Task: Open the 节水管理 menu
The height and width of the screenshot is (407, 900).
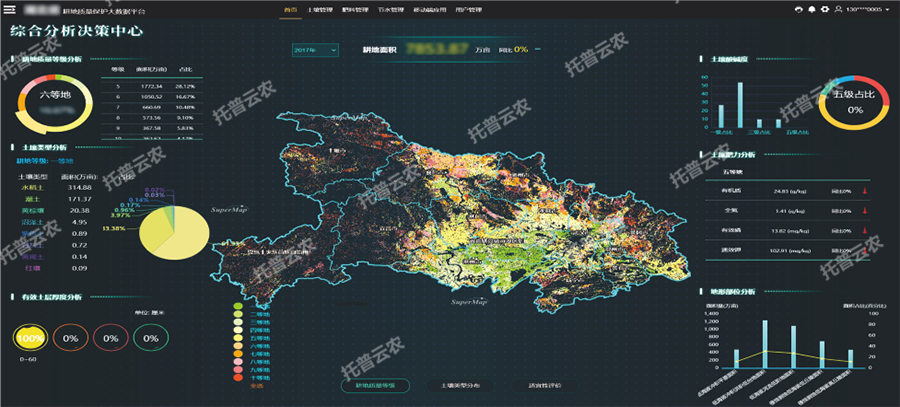Action: tap(391, 9)
